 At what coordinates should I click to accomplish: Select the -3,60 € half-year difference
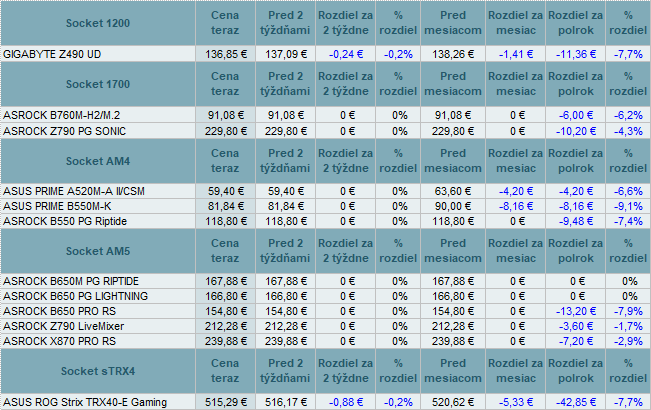[575, 326]
